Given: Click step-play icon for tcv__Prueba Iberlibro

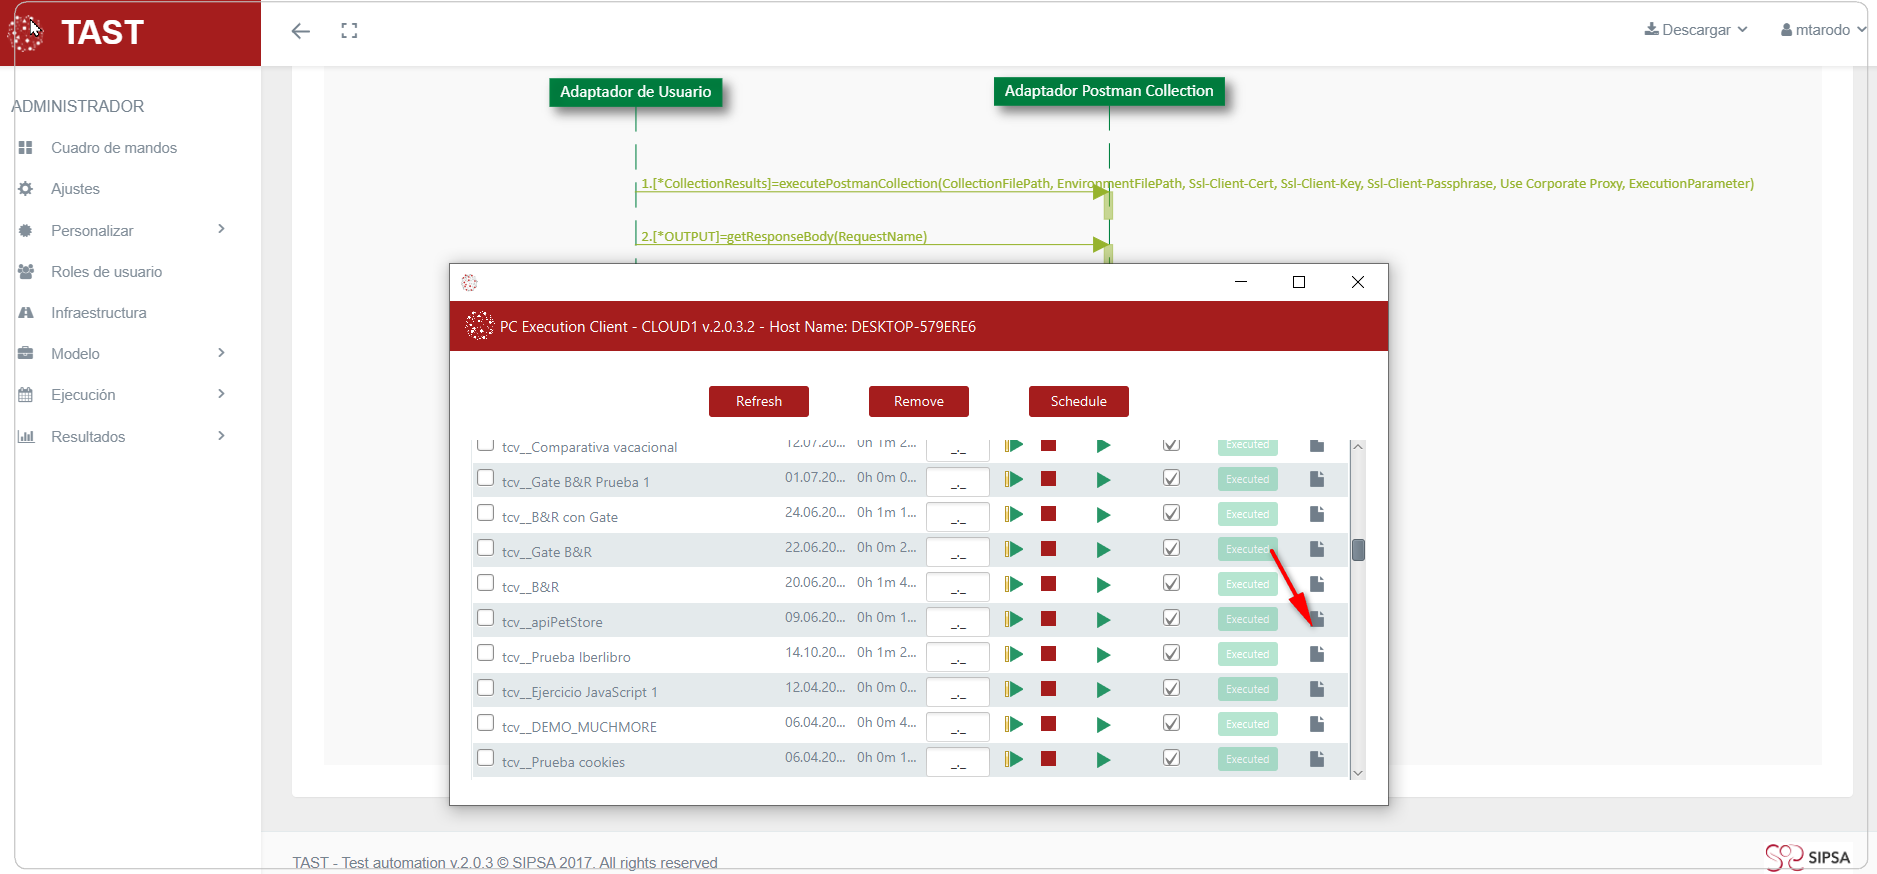Looking at the screenshot, I should tap(1014, 654).
